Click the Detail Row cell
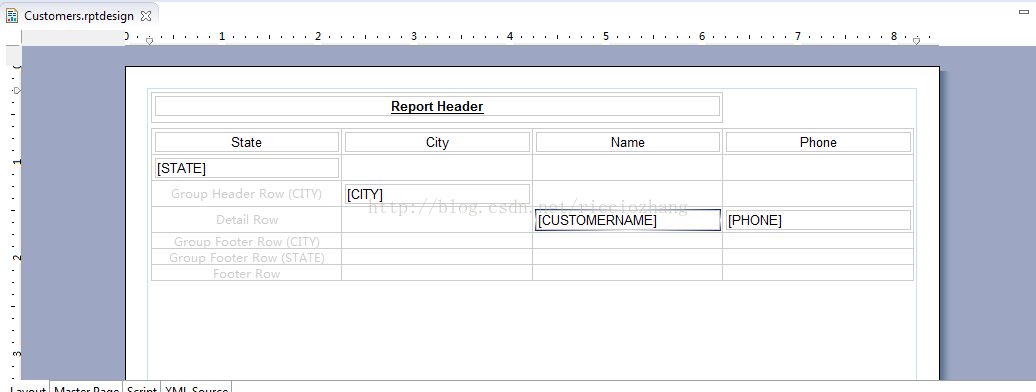Image resolution: width=1036 pixels, height=392 pixels. point(246,219)
